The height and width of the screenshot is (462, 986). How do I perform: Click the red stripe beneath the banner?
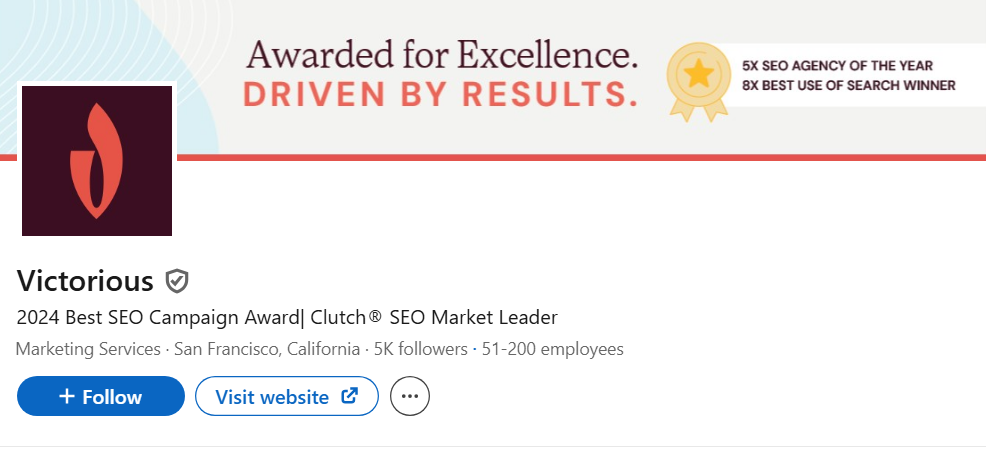pyautogui.click(x=580, y=157)
